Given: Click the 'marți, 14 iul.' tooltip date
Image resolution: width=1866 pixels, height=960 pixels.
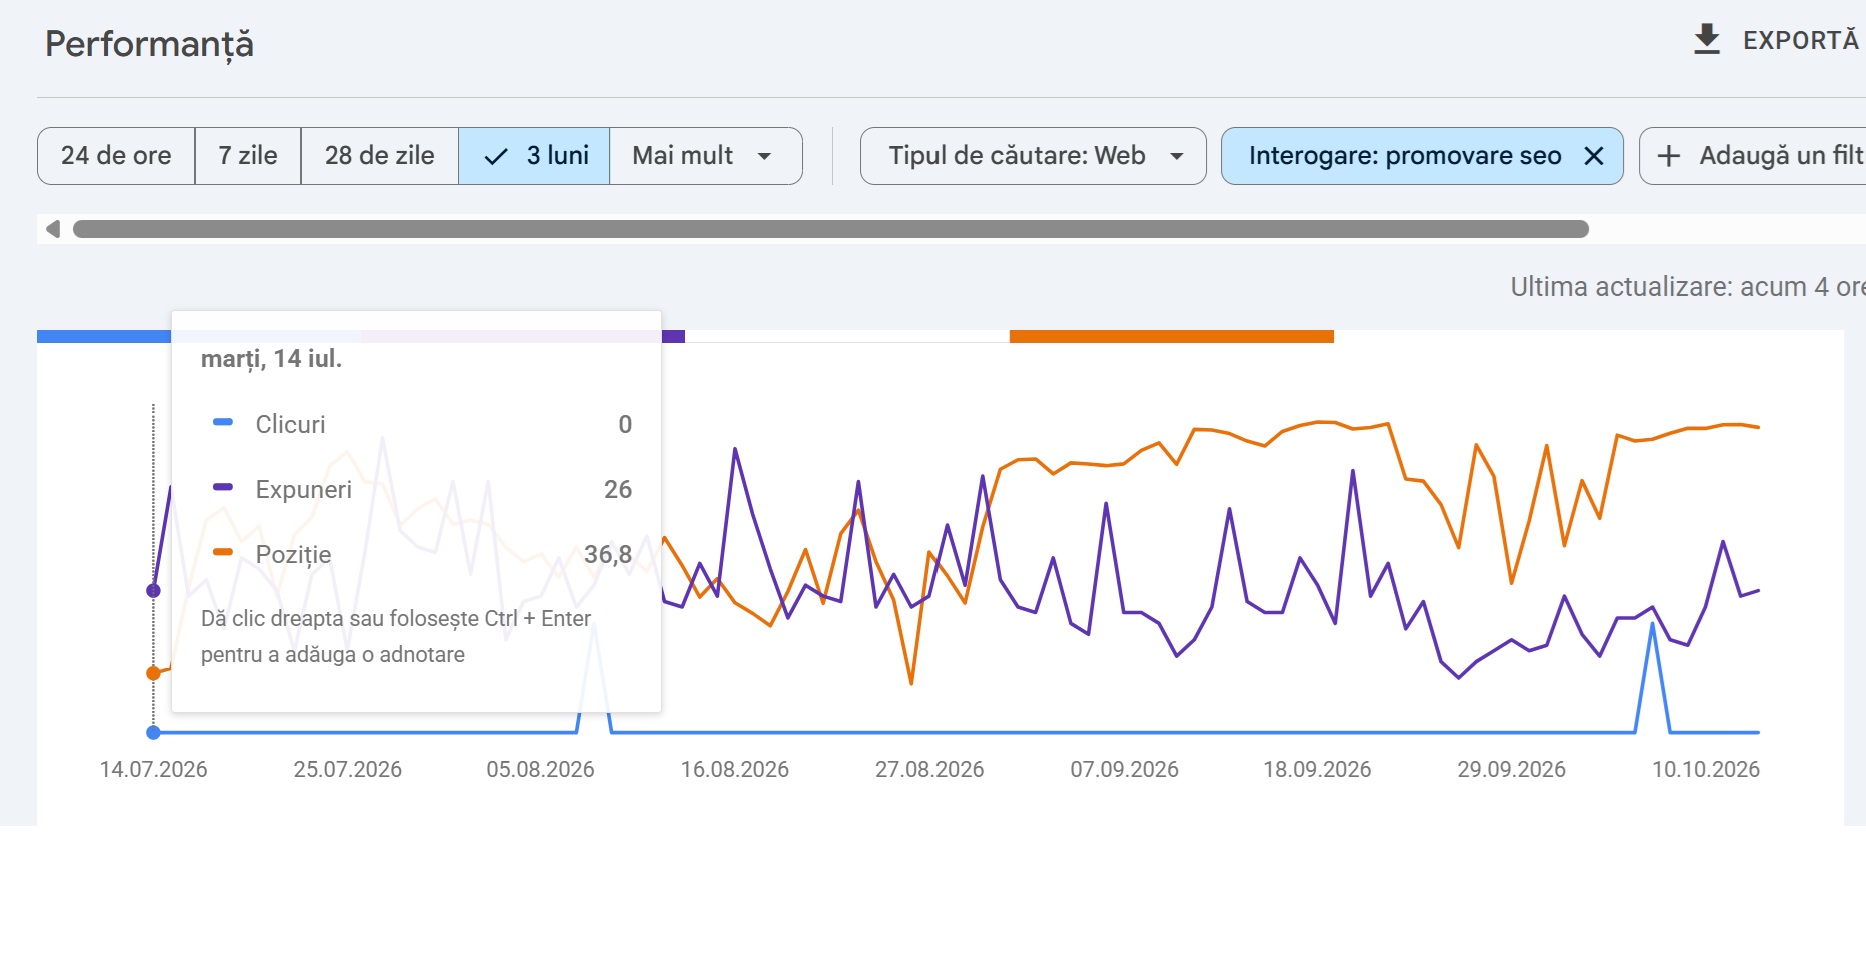Looking at the screenshot, I should pyautogui.click(x=271, y=359).
